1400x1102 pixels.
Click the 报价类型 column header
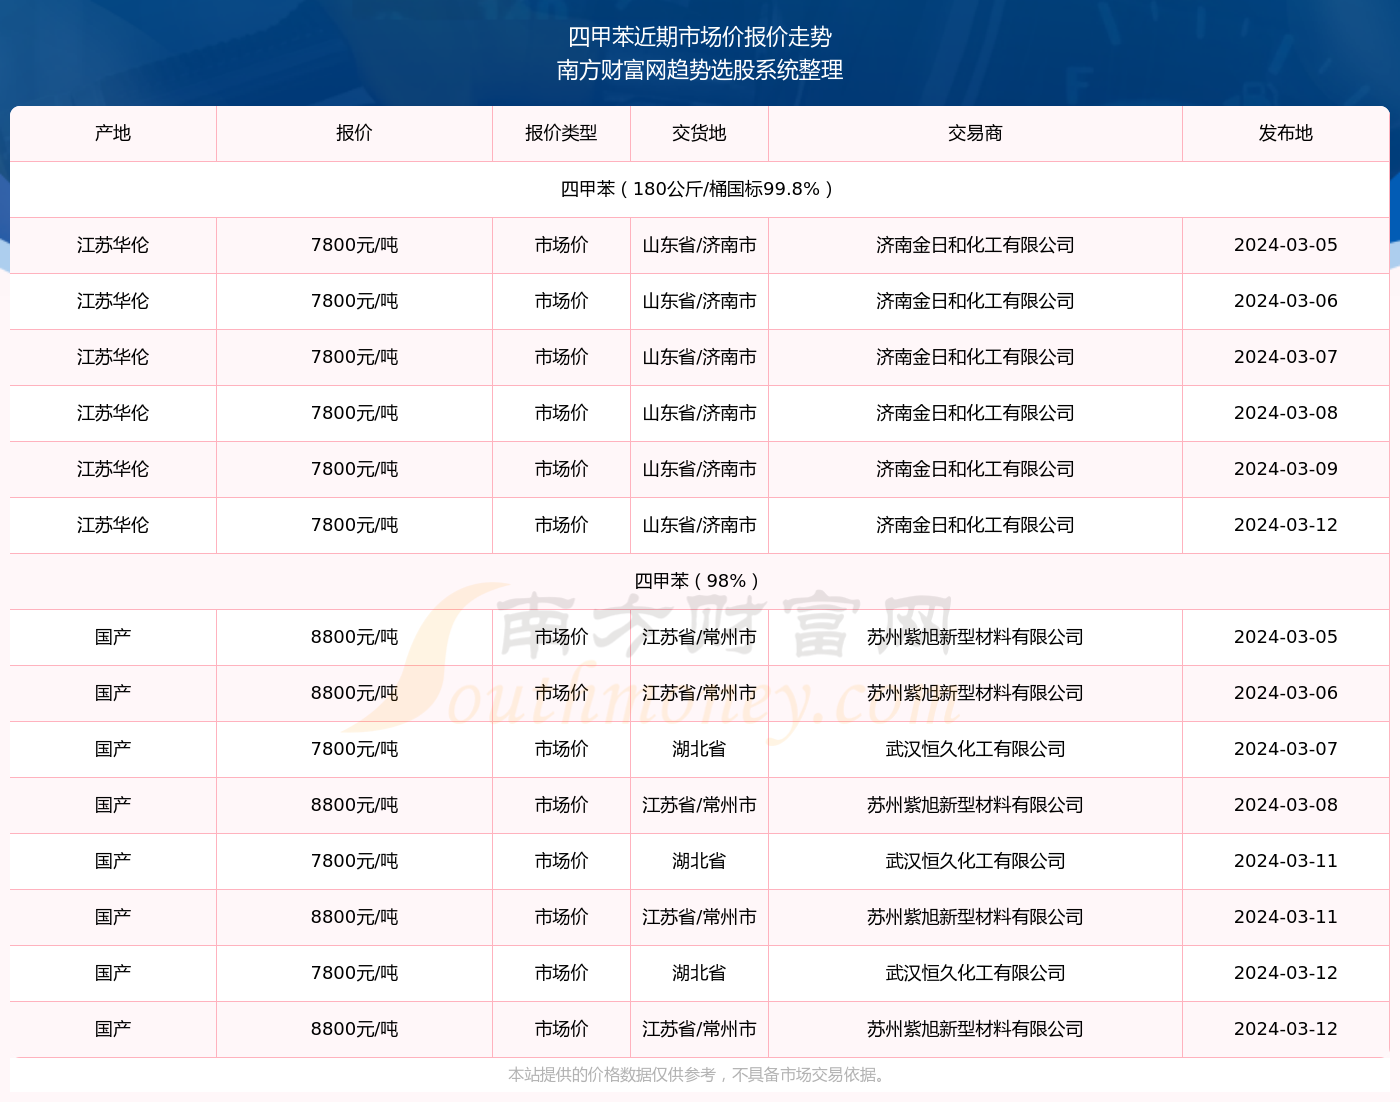click(x=561, y=133)
